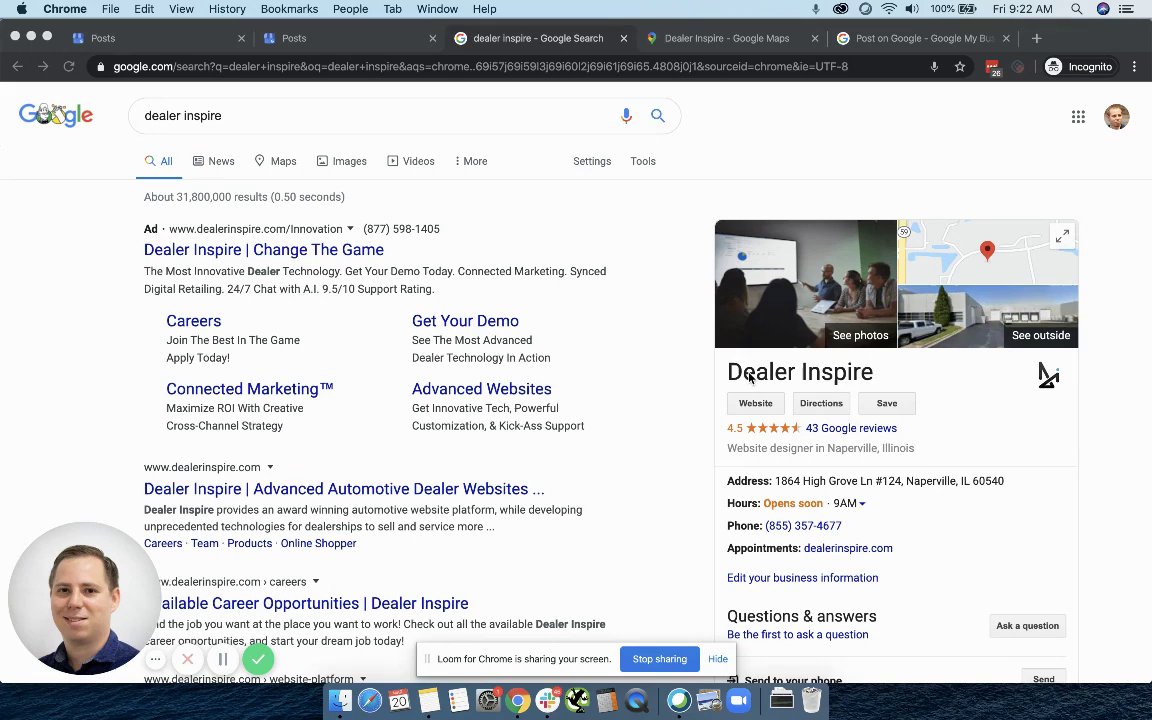Switch to the Maps search tab

pyautogui.click(x=276, y=161)
